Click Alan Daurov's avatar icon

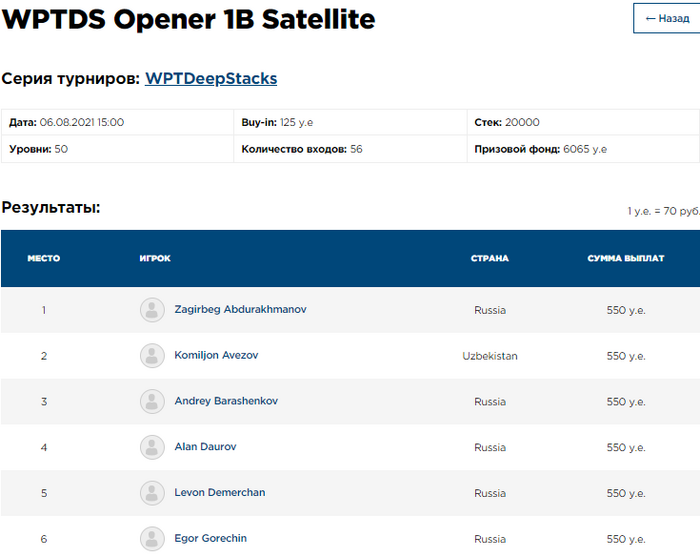(x=152, y=447)
